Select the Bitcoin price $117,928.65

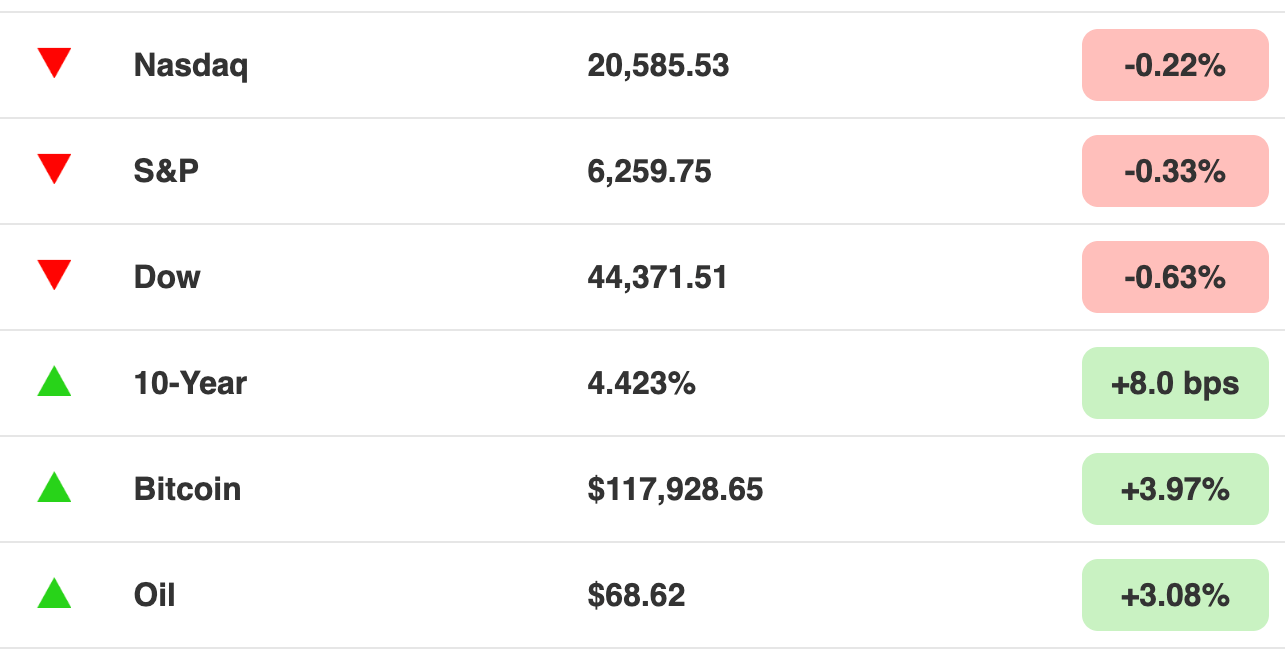tap(675, 489)
